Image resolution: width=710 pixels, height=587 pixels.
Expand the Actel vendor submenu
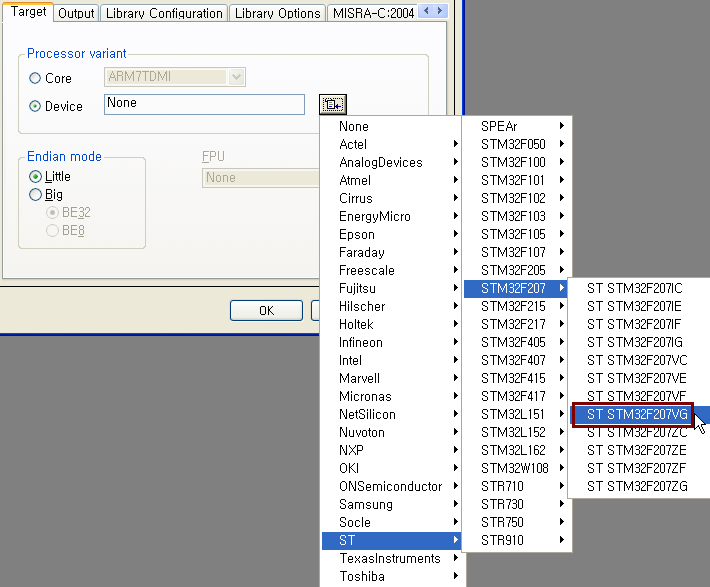click(x=391, y=144)
